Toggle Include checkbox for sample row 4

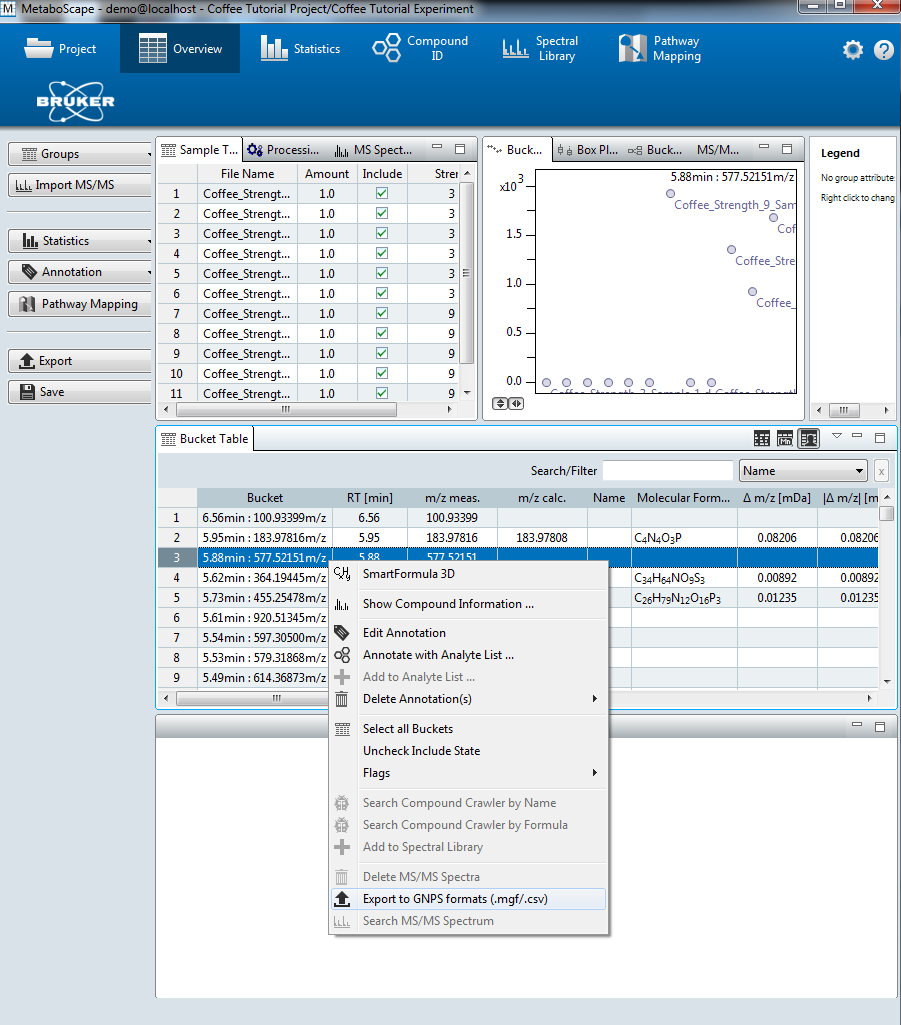point(382,253)
